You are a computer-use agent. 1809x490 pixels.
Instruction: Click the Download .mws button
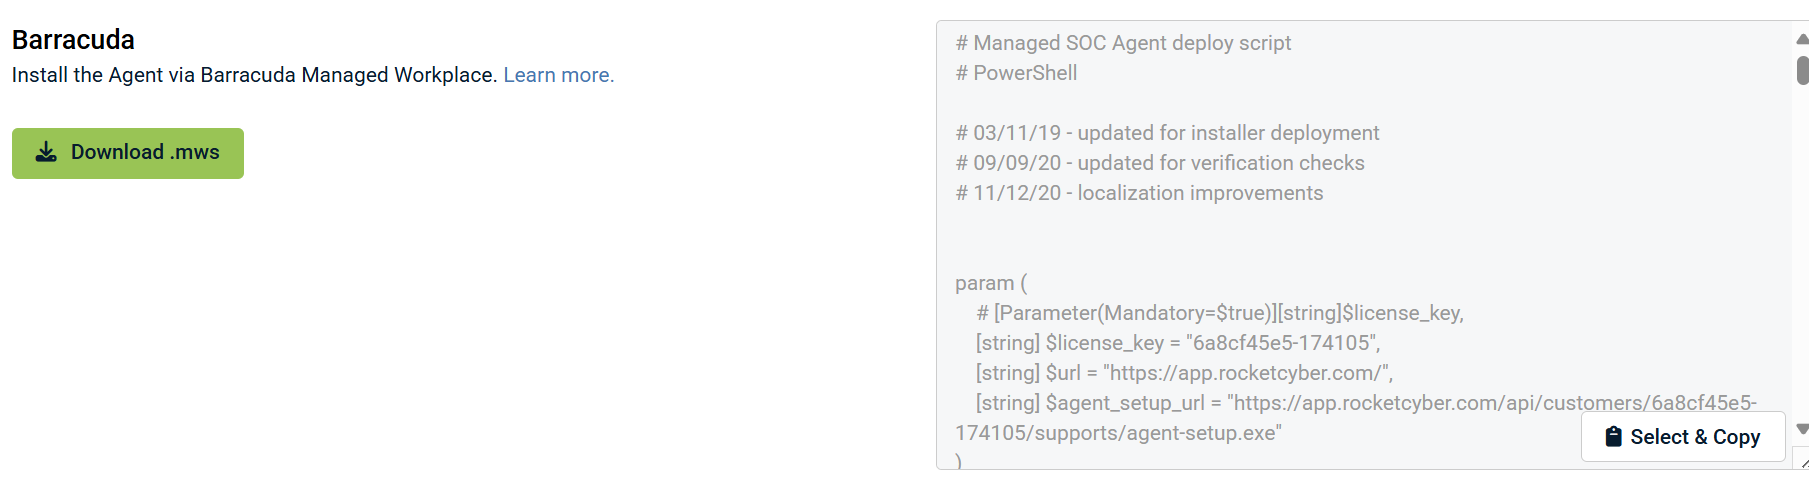click(x=128, y=153)
